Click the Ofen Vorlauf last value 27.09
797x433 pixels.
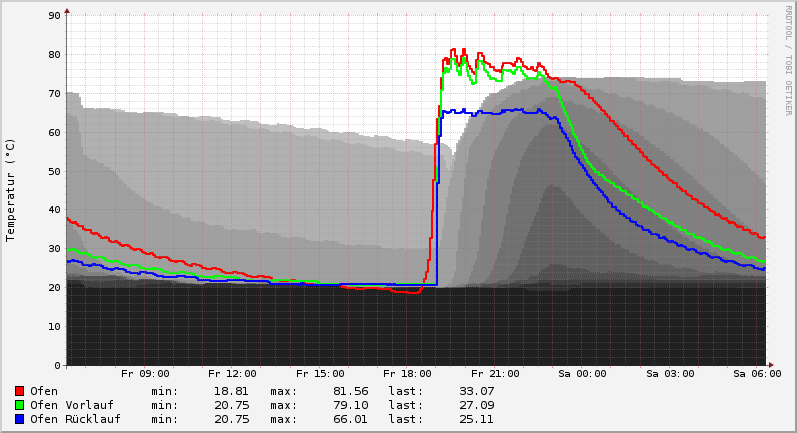[476, 405]
